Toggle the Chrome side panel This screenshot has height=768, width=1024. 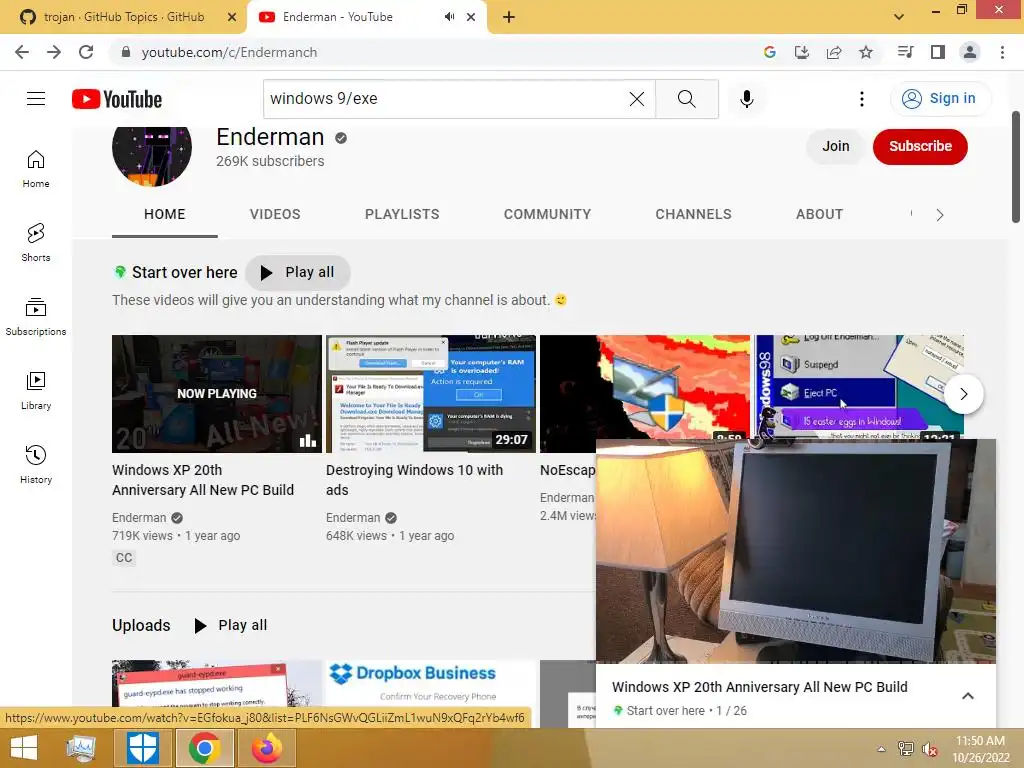(x=938, y=52)
